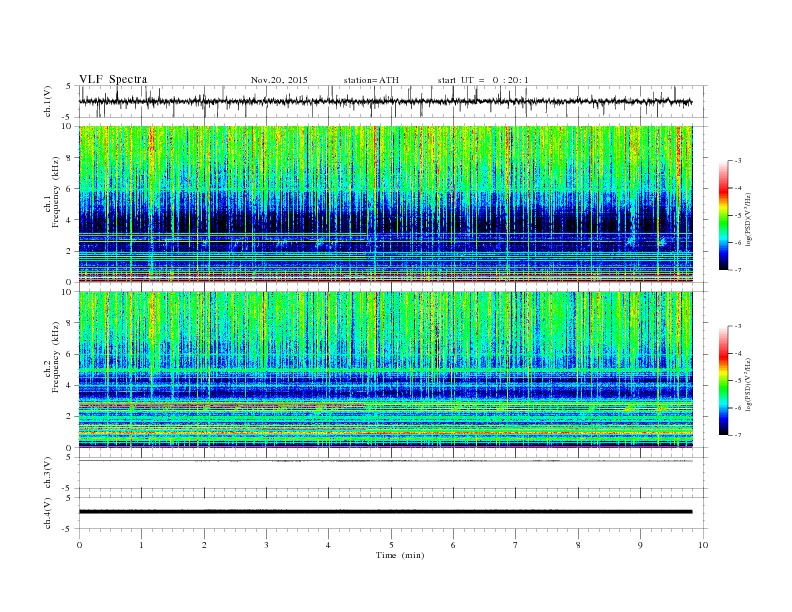Click the '8' tick on the time axis

tap(578, 545)
